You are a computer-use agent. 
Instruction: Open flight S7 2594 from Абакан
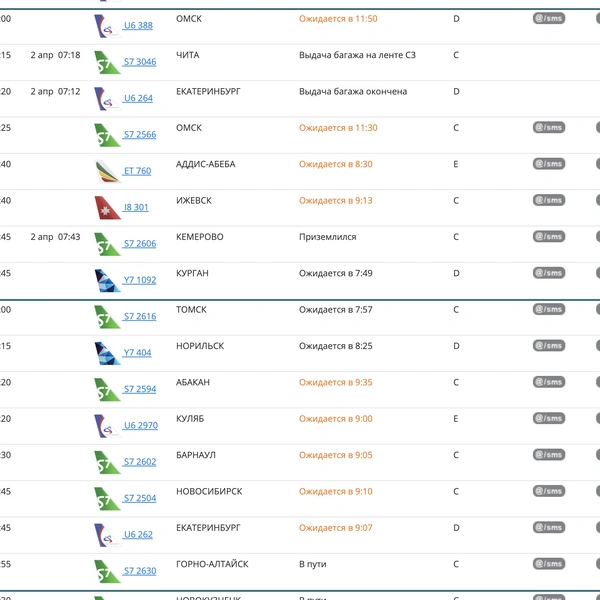(x=140, y=389)
